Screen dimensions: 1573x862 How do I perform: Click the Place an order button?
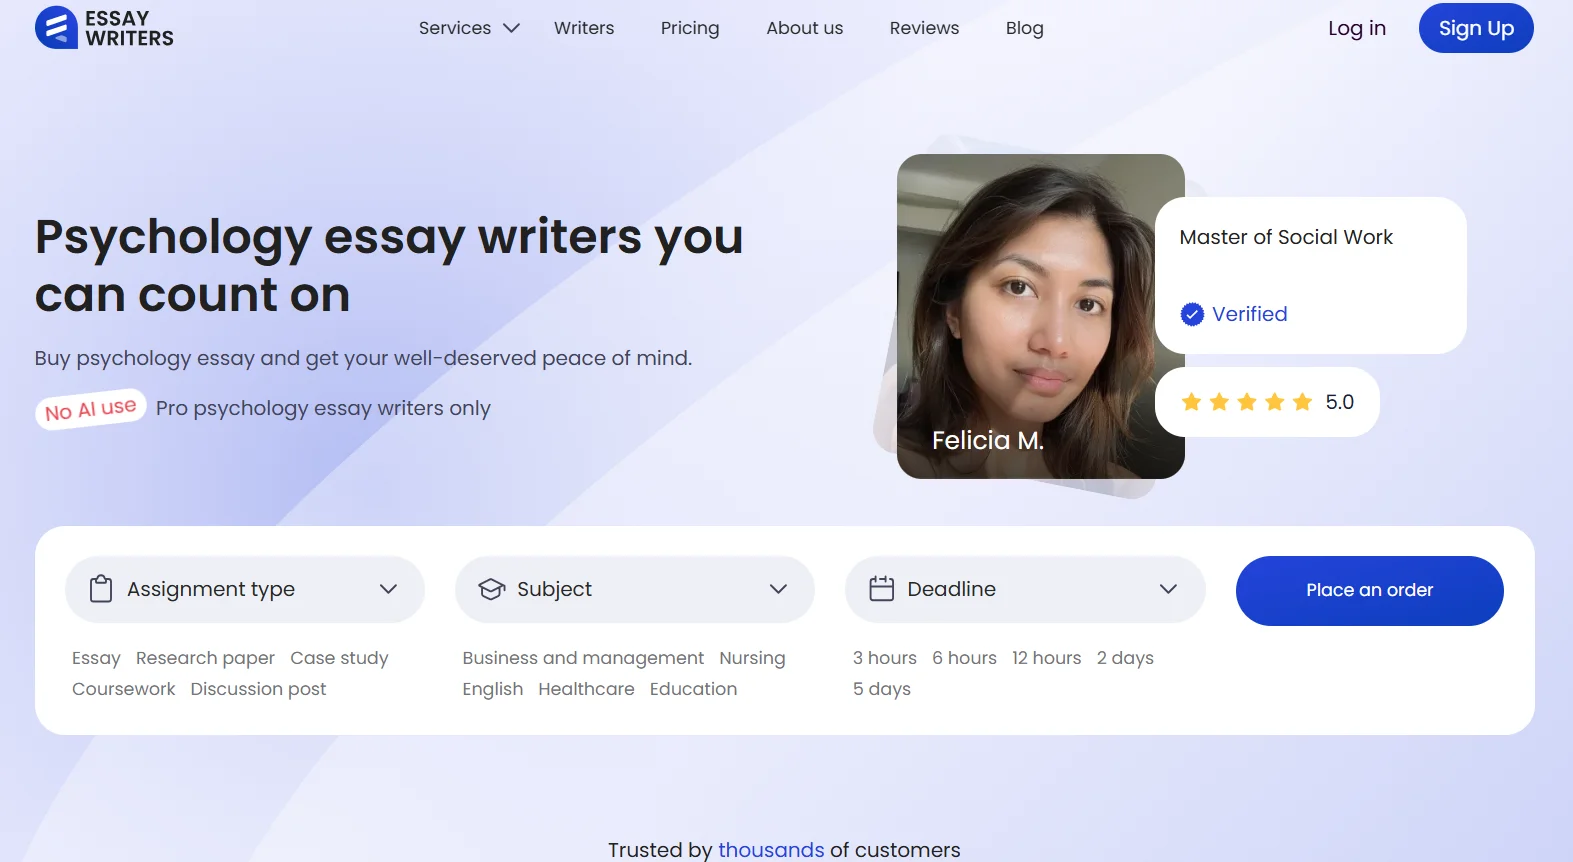click(x=1369, y=590)
